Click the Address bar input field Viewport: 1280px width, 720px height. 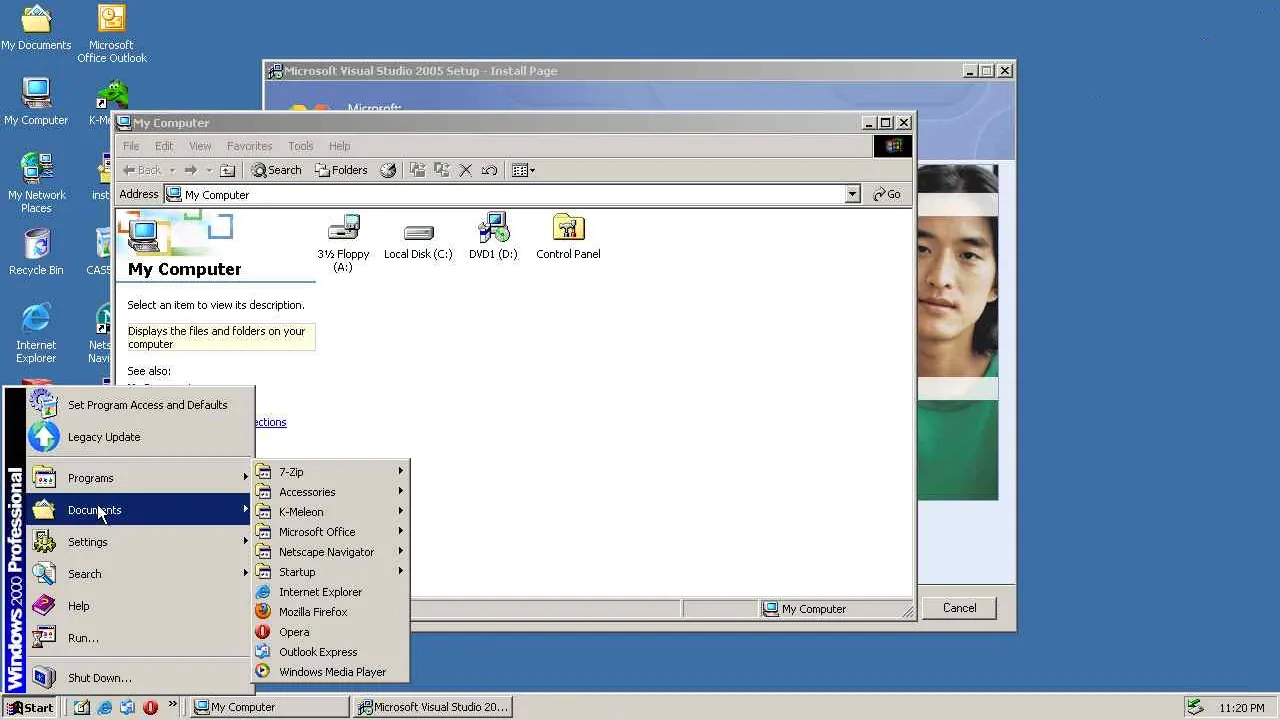coord(504,195)
